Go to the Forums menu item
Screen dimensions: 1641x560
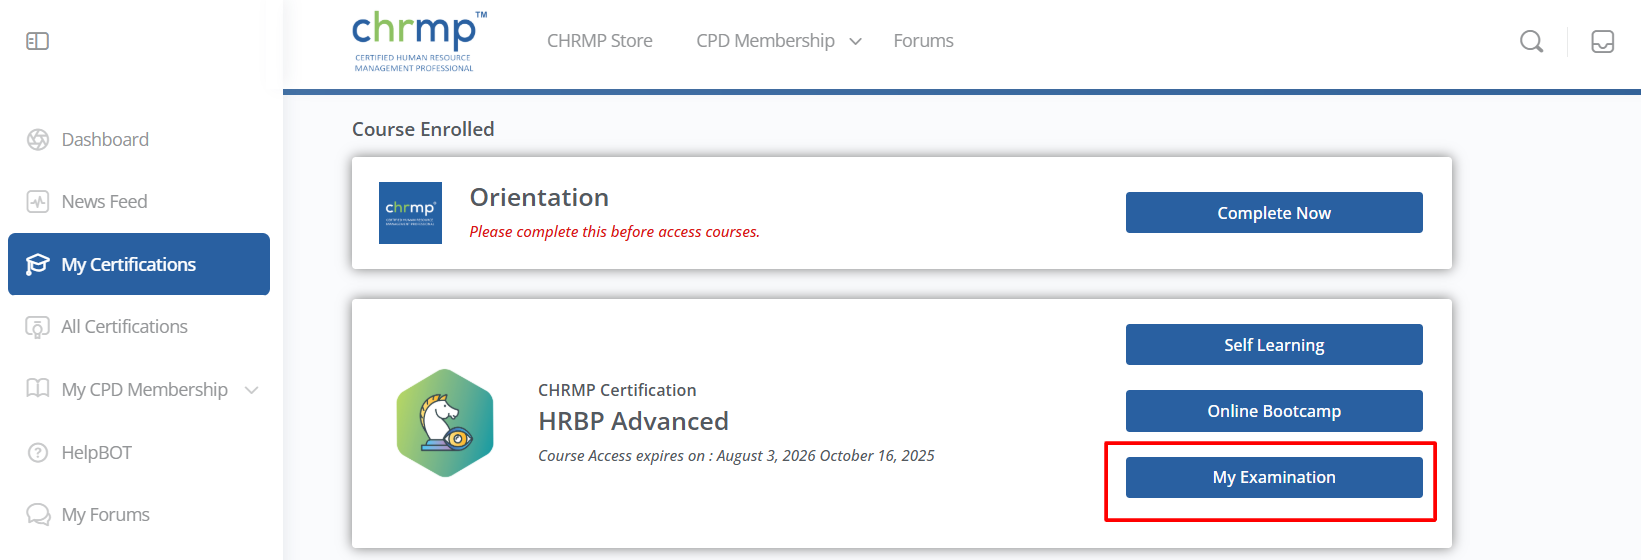pos(923,41)
